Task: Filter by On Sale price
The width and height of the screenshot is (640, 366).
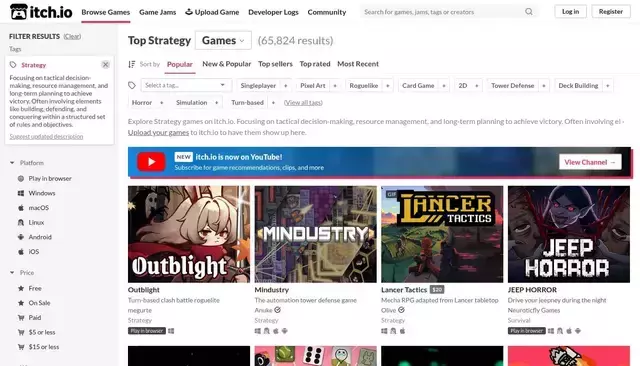Action: (39, 303)
